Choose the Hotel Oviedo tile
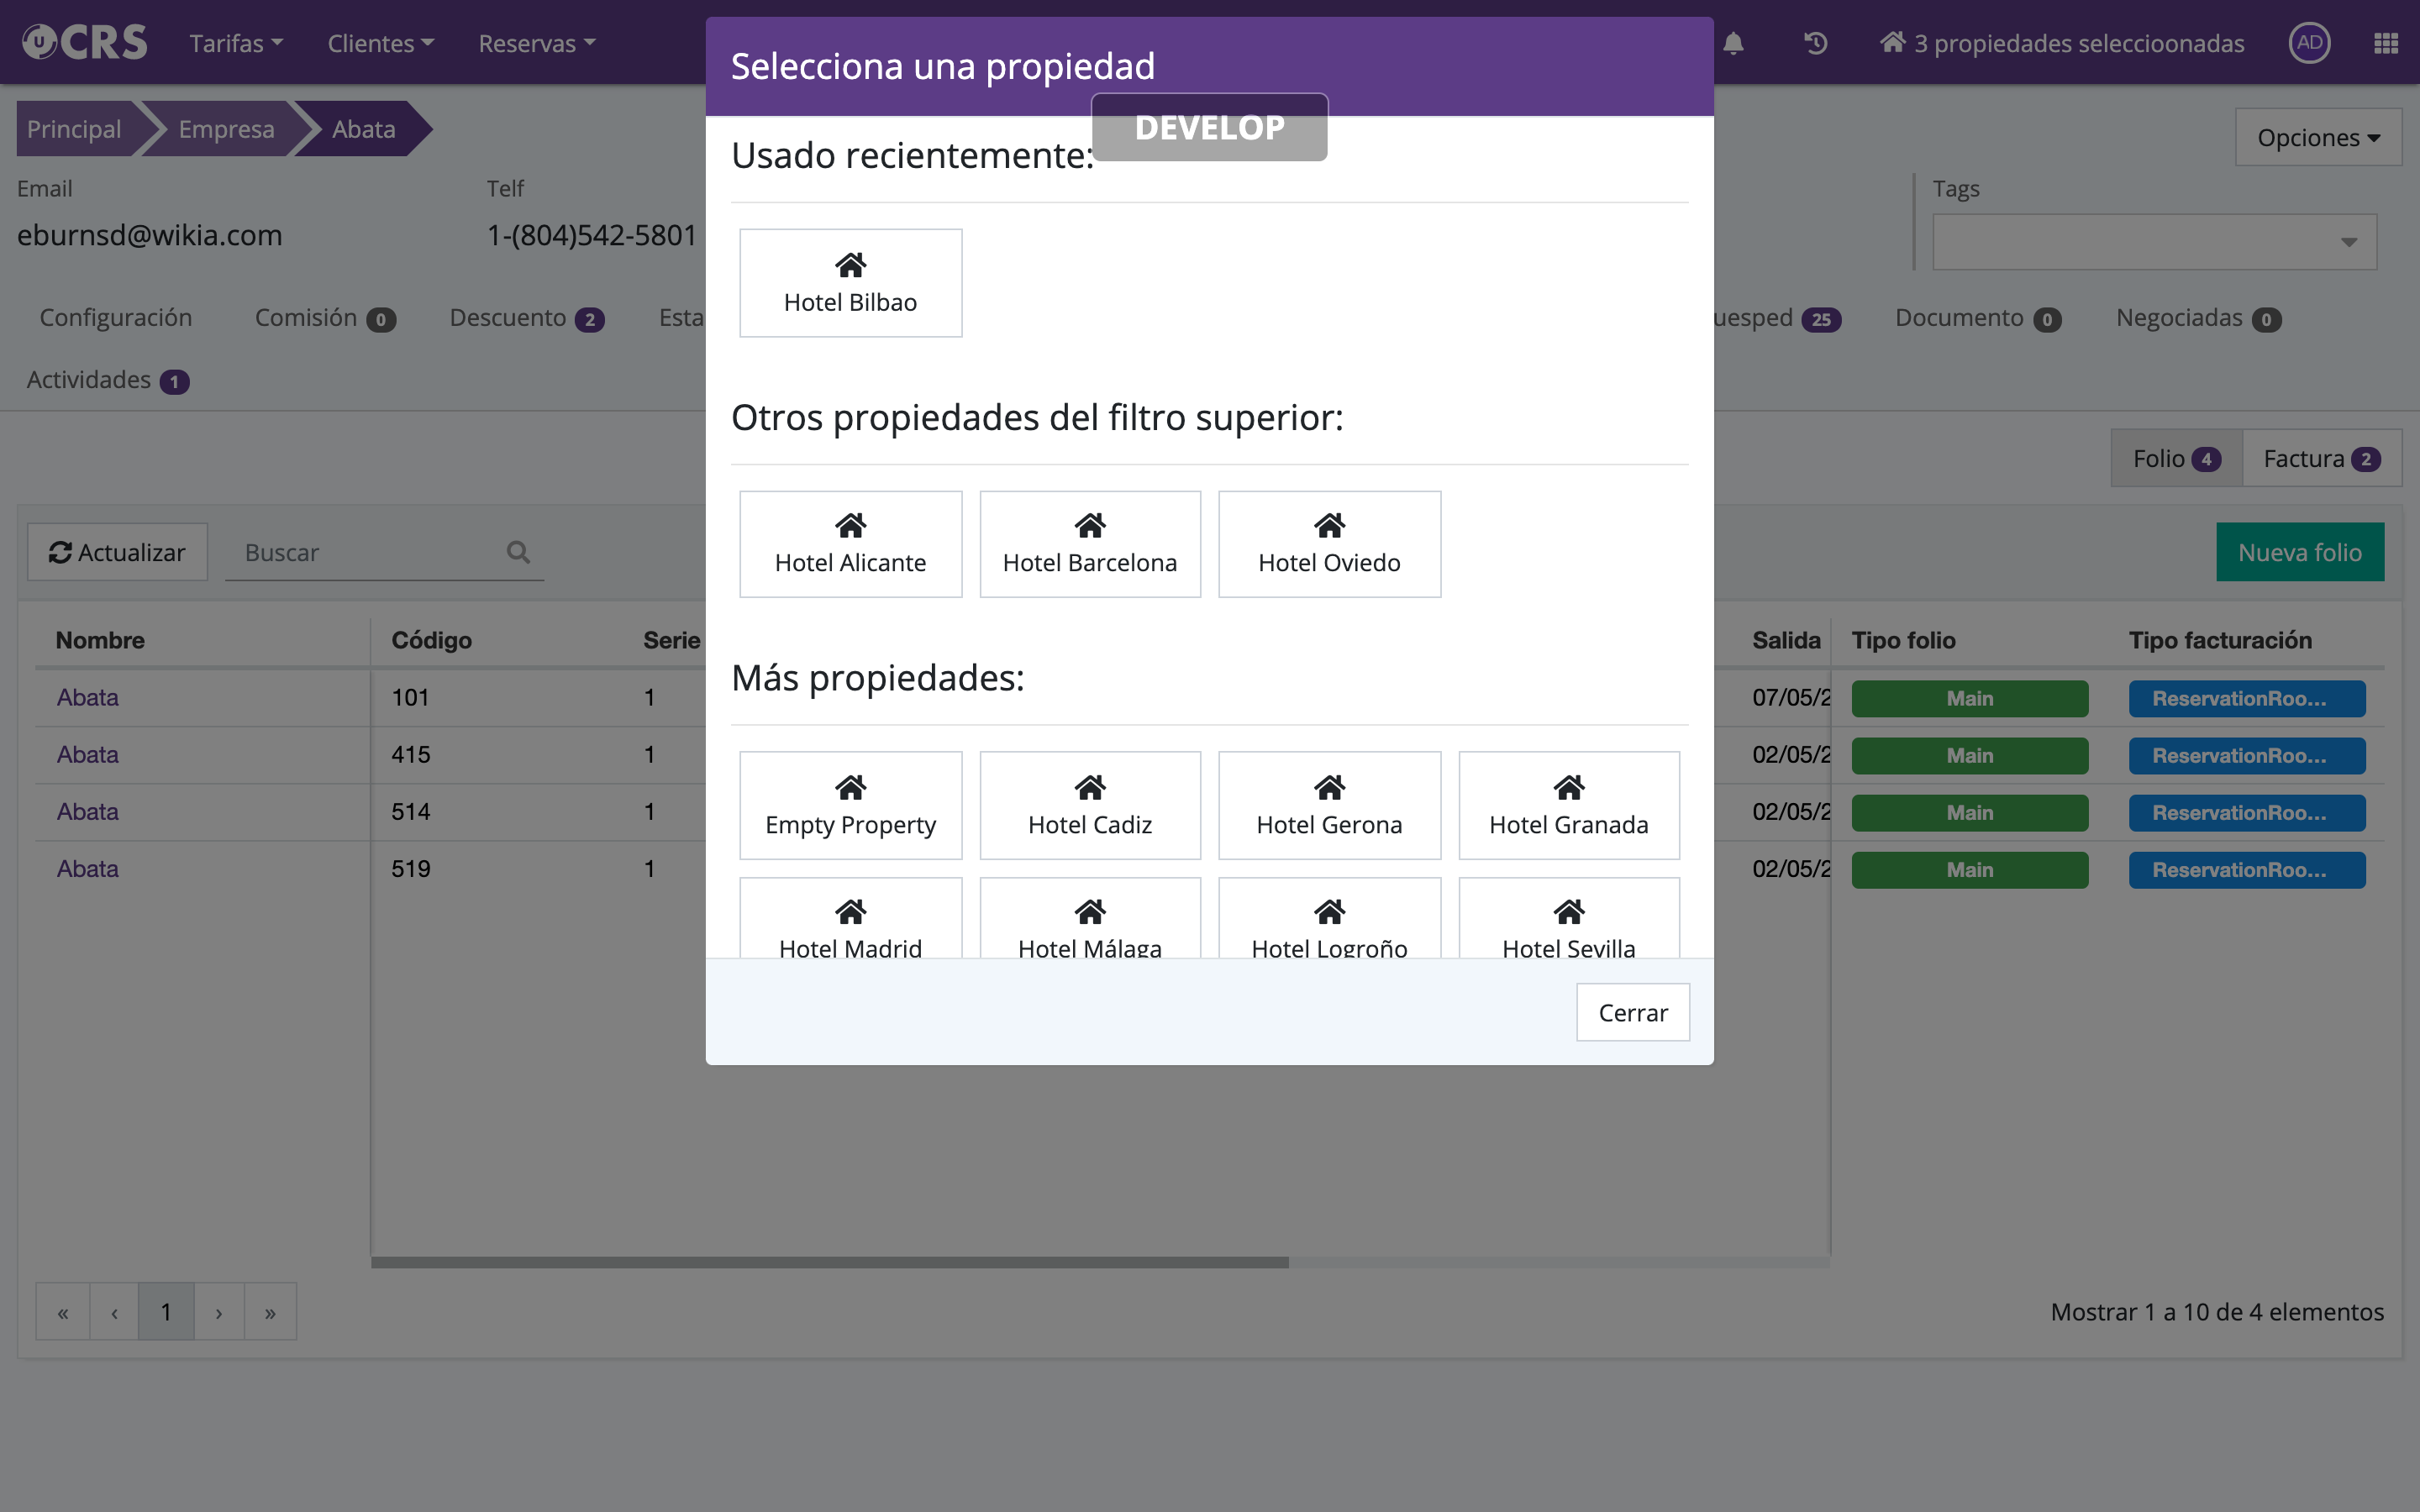This screenshot has height=1512, width=2420. point(1329,544)
